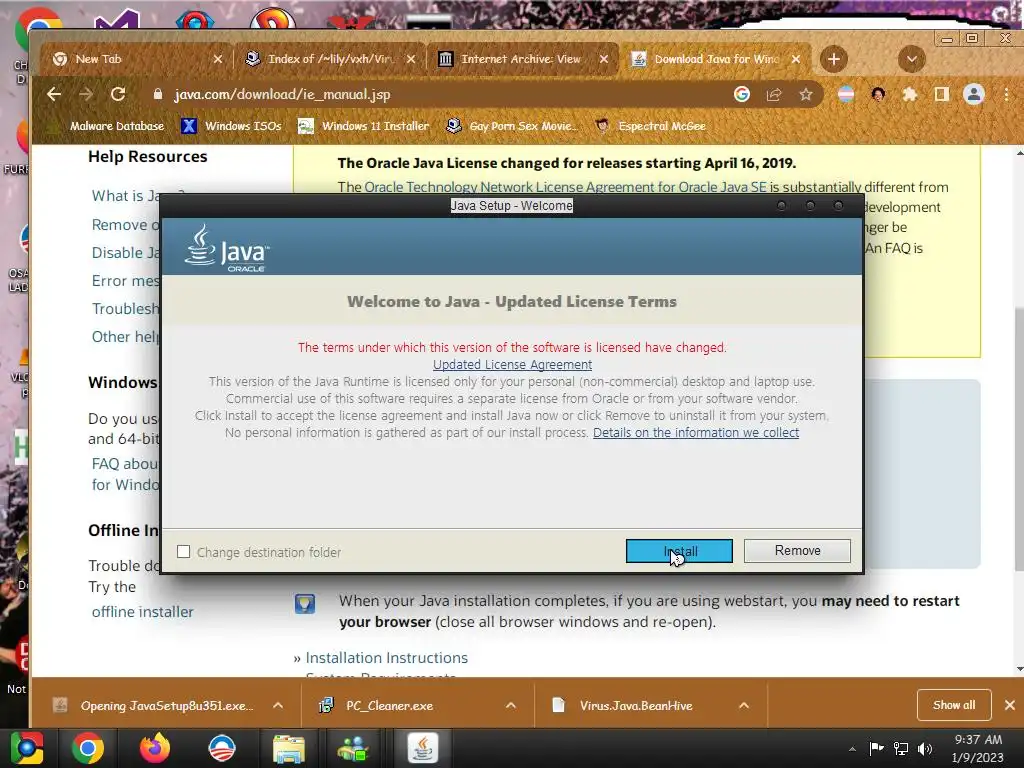
Task: Click the PC_Cleaner.exe download item
Action: click(x=389, y=705)
